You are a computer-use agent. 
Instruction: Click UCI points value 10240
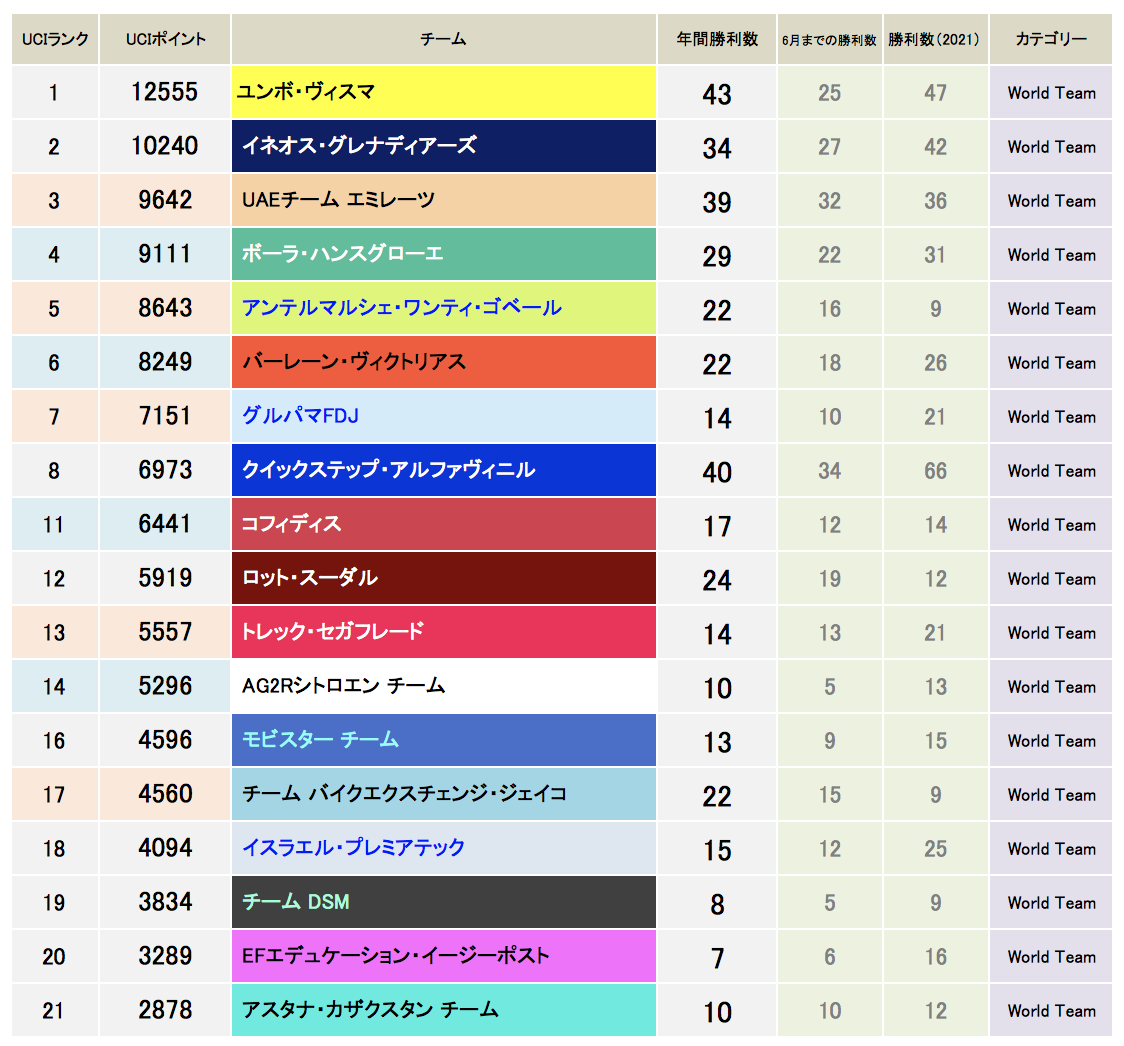(x=165, y=146)
